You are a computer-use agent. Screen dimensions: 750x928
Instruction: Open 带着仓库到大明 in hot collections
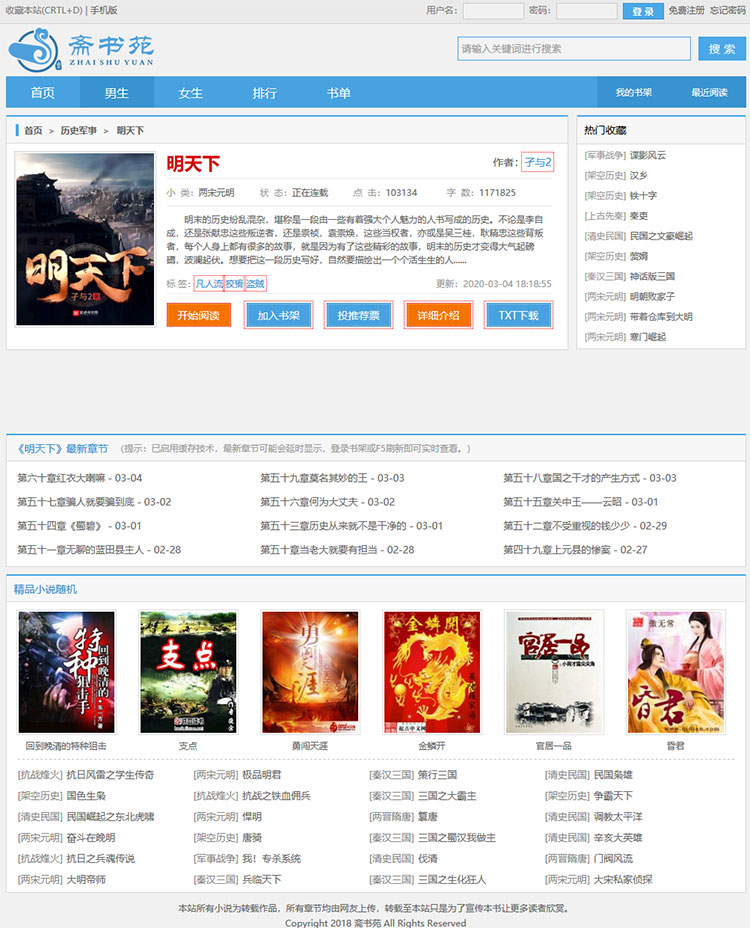(x=661, y=316)
